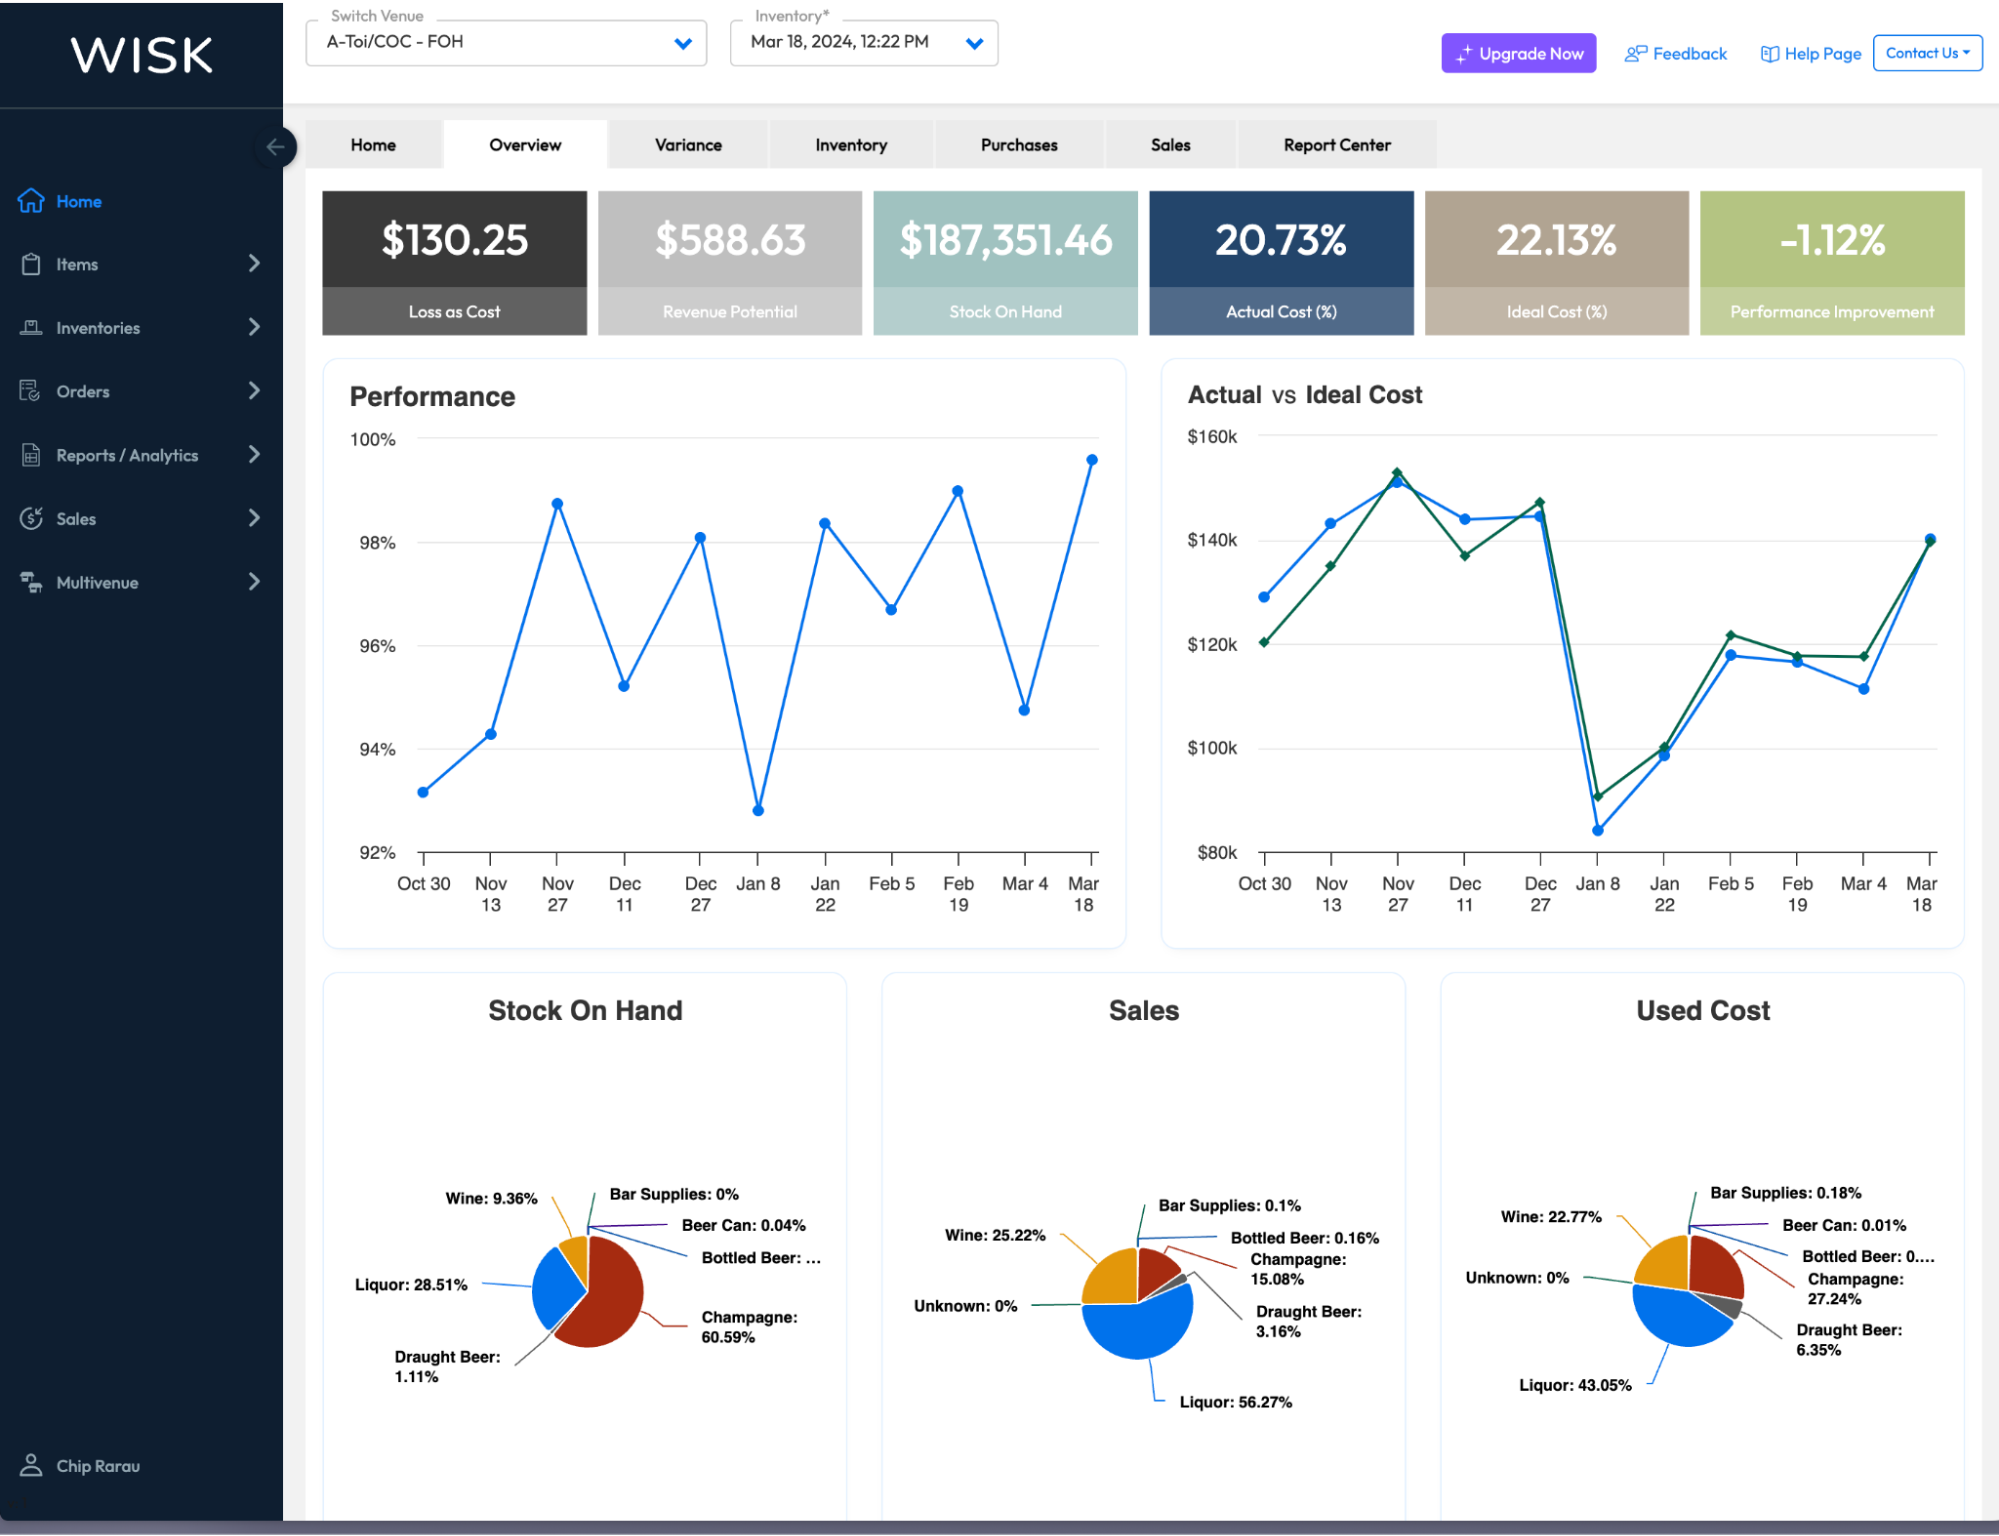Viewport: 1999px width, 1536px height.
Task: Click the Reports / Analytics icon
Action: (31, 454)
